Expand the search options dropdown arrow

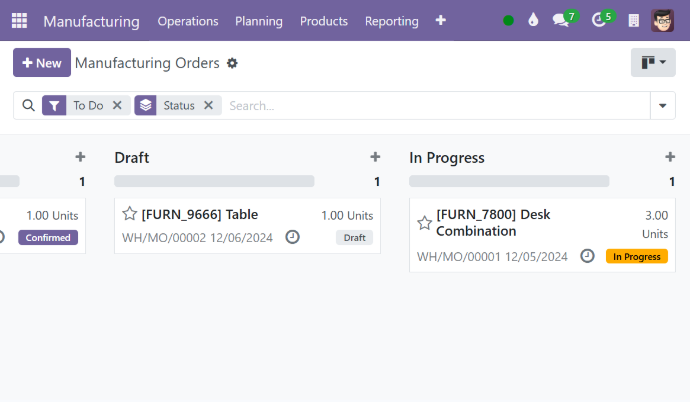[662, 106]
